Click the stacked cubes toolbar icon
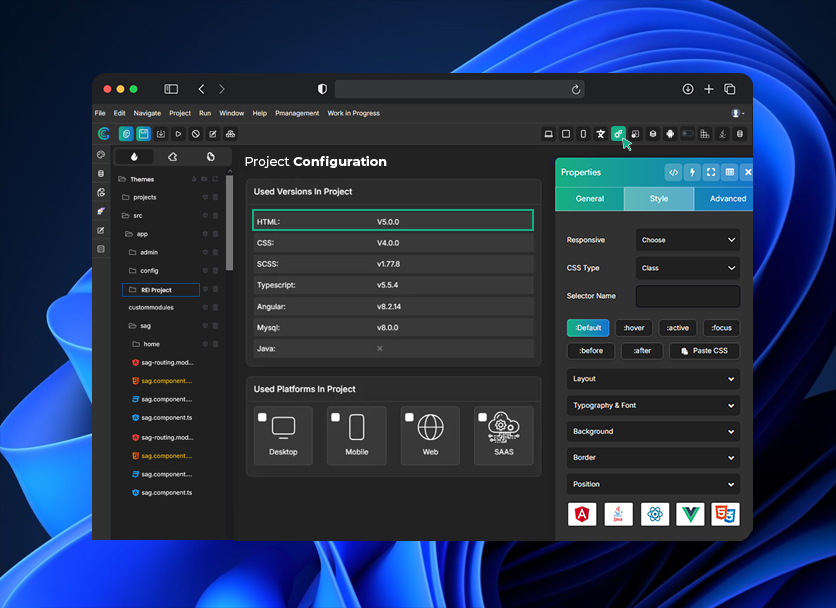Viewport: 836px width, 608px height. [x=230, y=134]
